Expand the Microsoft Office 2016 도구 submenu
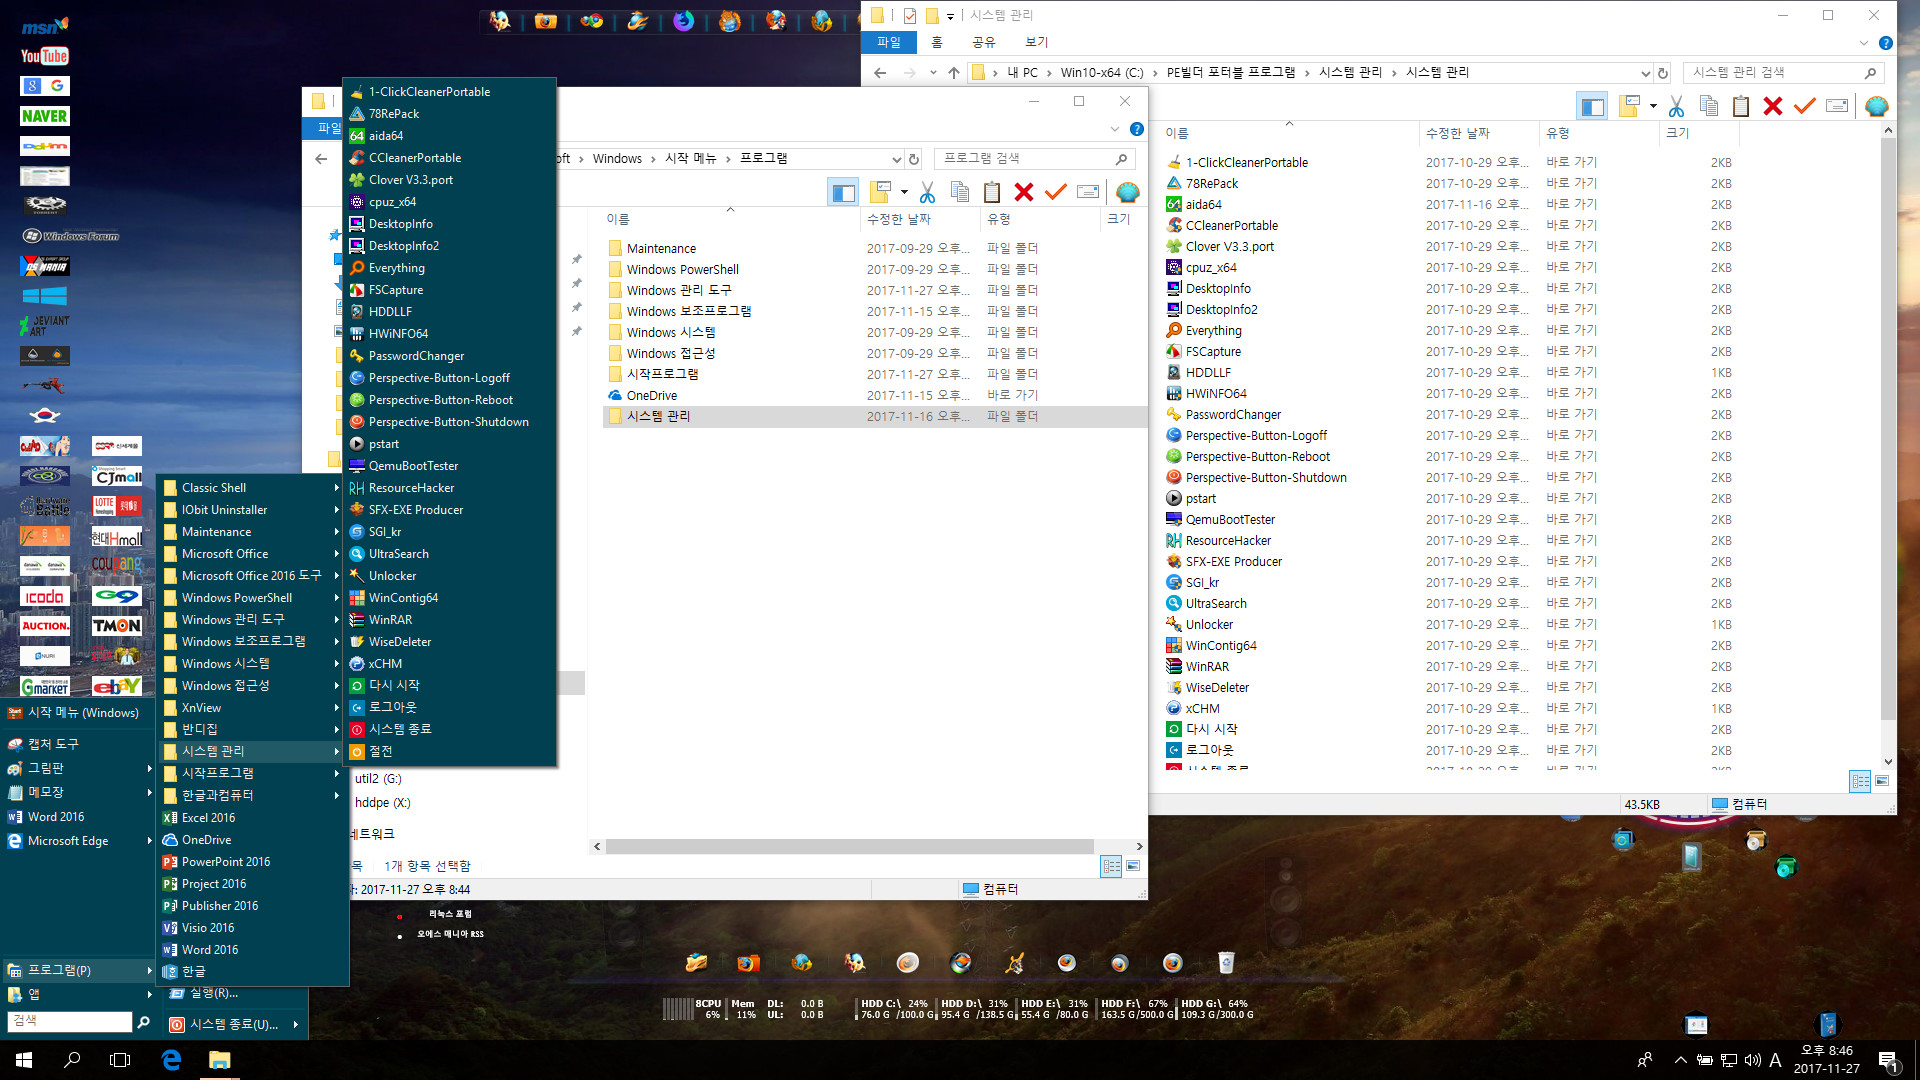Image resolution: width=1920 pixels, height=1080 pixels. [x=336, y=576]
